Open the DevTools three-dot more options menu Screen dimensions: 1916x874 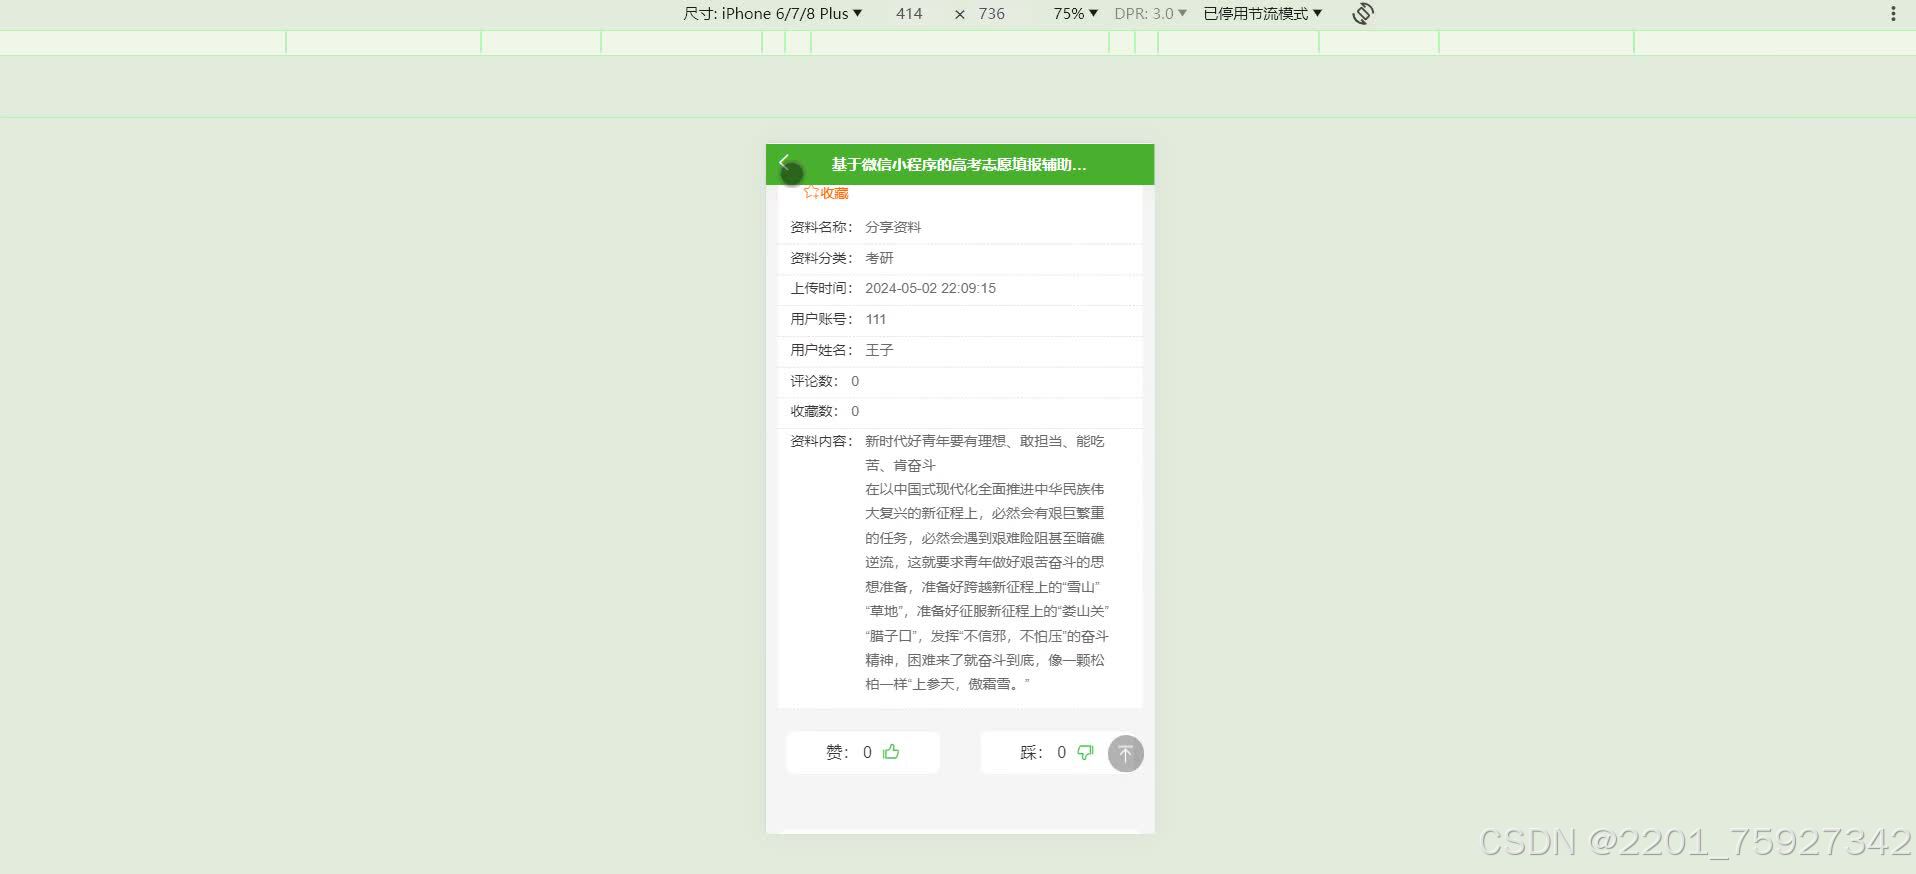[x=1893, y=13]
